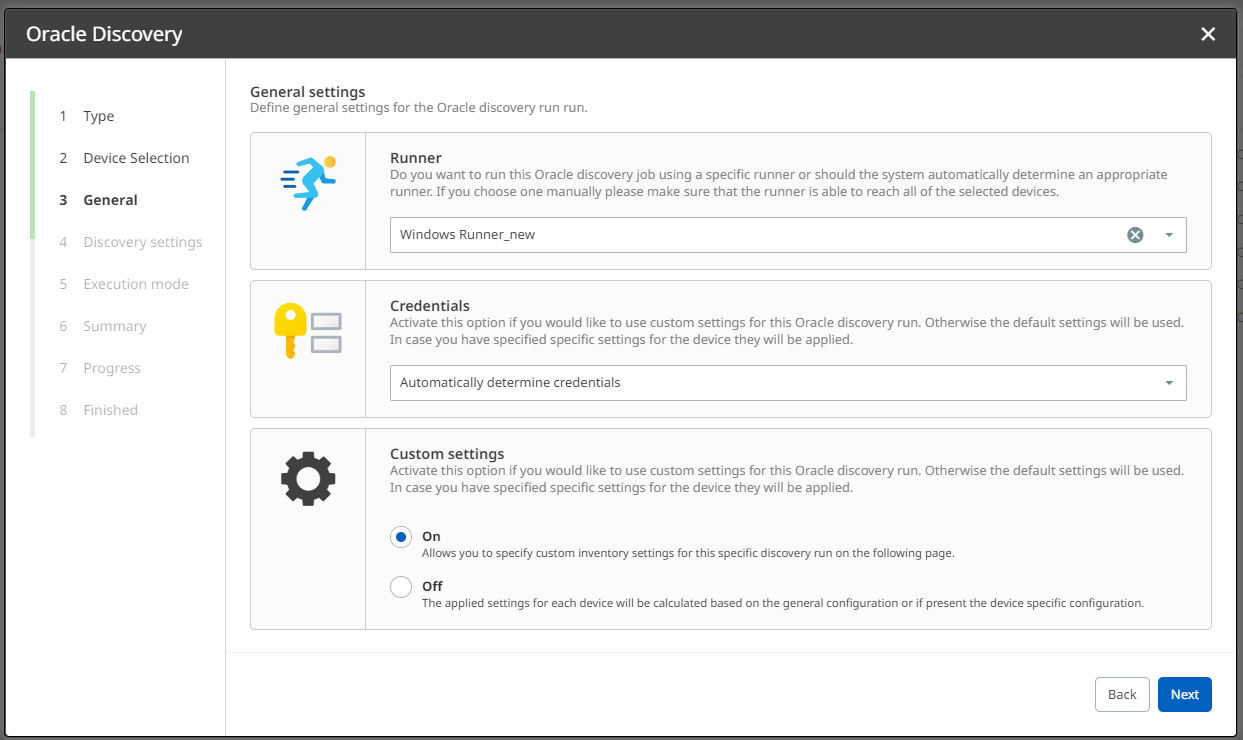Select the Off custom settings radio button
The image size is (1243, 740).
pos(401,587)
